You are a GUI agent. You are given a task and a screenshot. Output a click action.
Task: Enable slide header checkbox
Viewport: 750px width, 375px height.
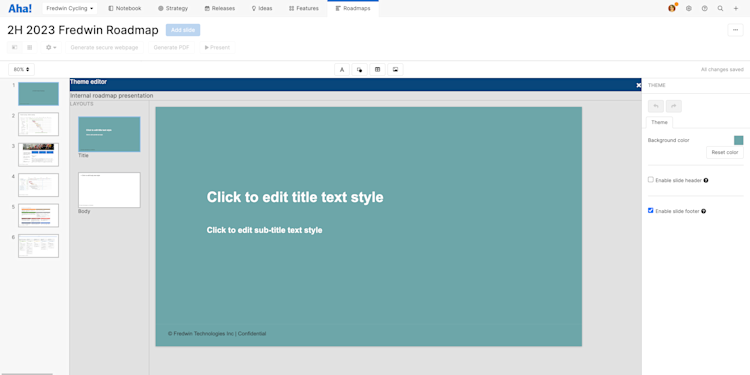click(x=651, y=180)
